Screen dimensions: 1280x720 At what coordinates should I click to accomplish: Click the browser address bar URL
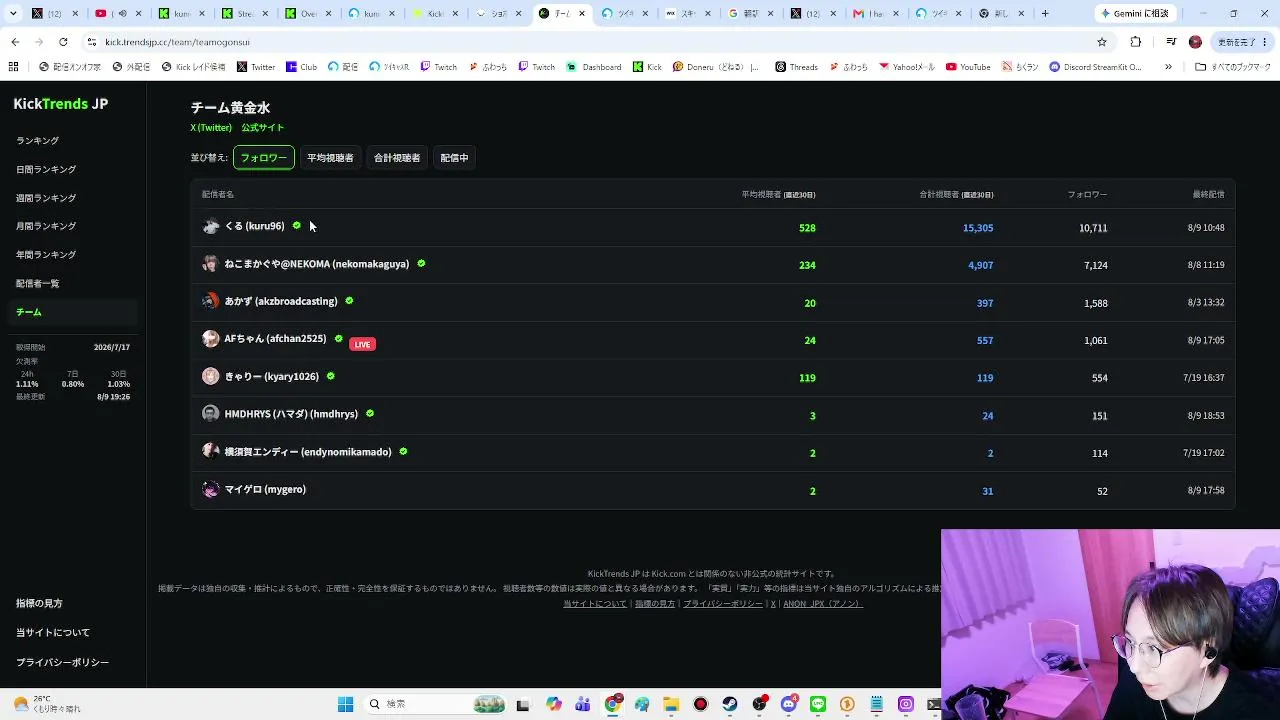pyautogui.click(x=177, y=42)
